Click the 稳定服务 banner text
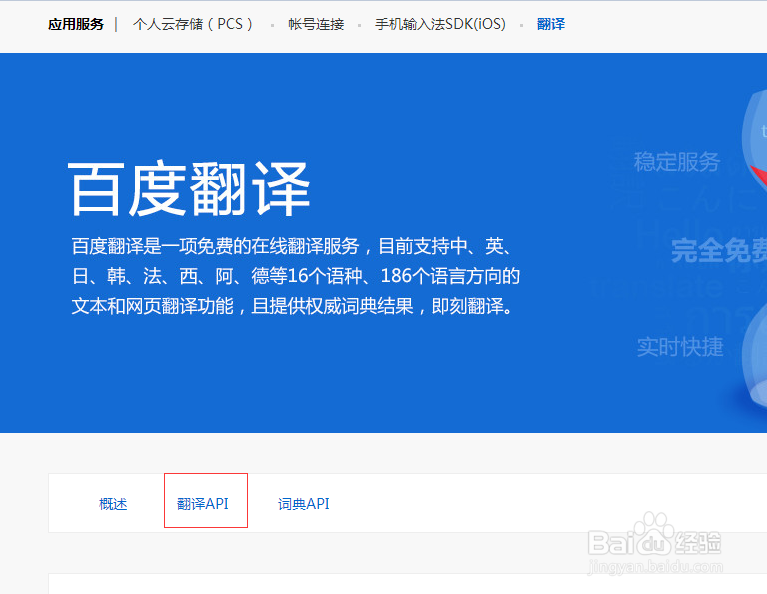The height and width of the screenshot is (594, 767). 677,162
